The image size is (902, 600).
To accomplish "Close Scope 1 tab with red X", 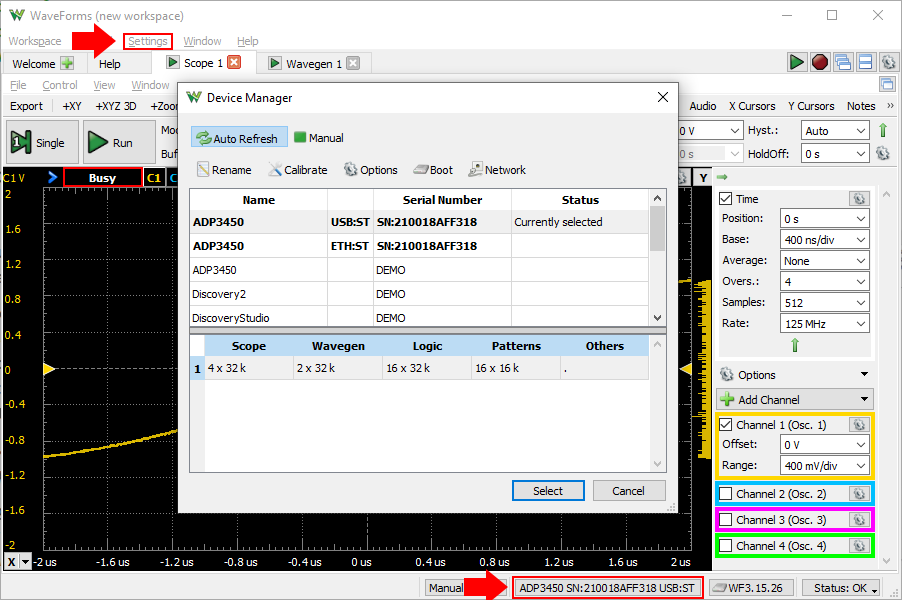I will coord(234,62).
